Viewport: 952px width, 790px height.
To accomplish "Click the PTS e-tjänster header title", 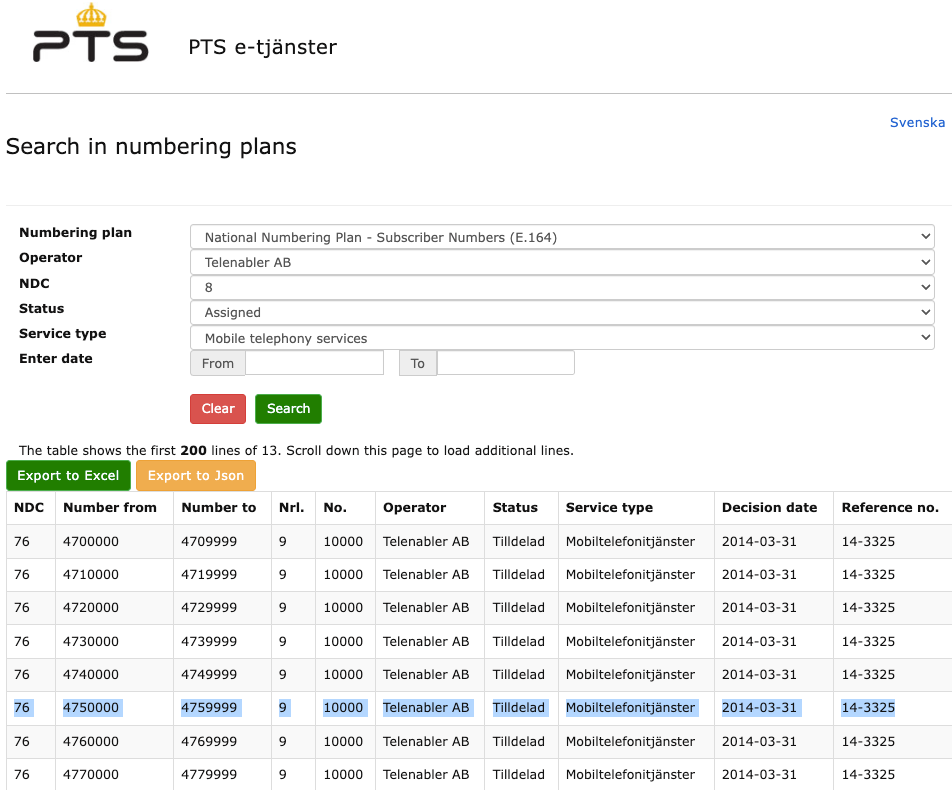I will point(262,47).
